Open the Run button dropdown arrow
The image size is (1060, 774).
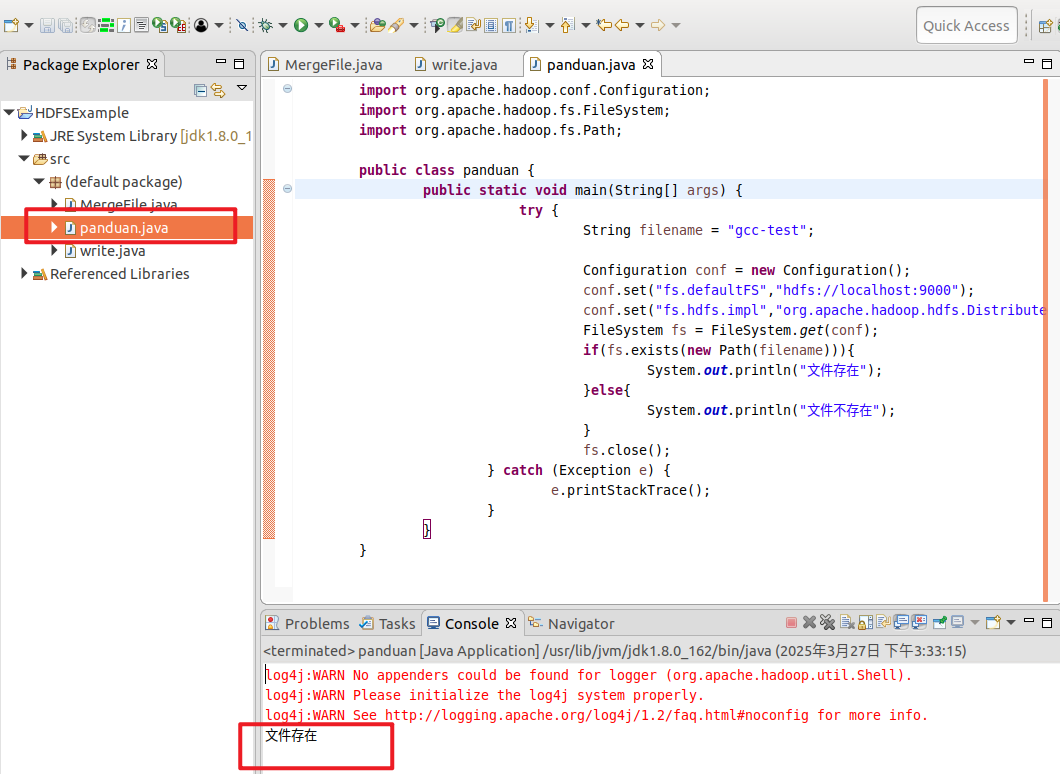(318, 25)
